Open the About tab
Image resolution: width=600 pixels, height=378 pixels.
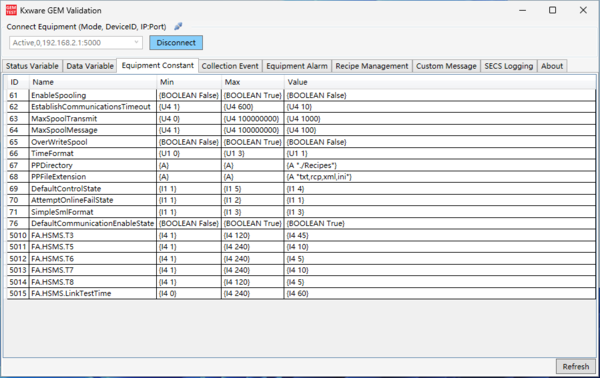pos(552,66)
